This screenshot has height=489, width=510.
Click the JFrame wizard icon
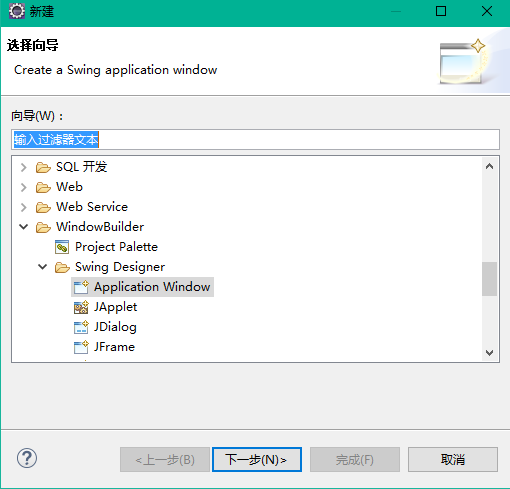pos(81,347)
